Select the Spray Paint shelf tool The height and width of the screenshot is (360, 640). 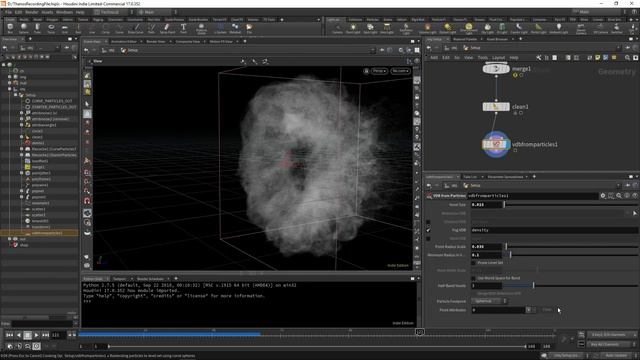167,28
